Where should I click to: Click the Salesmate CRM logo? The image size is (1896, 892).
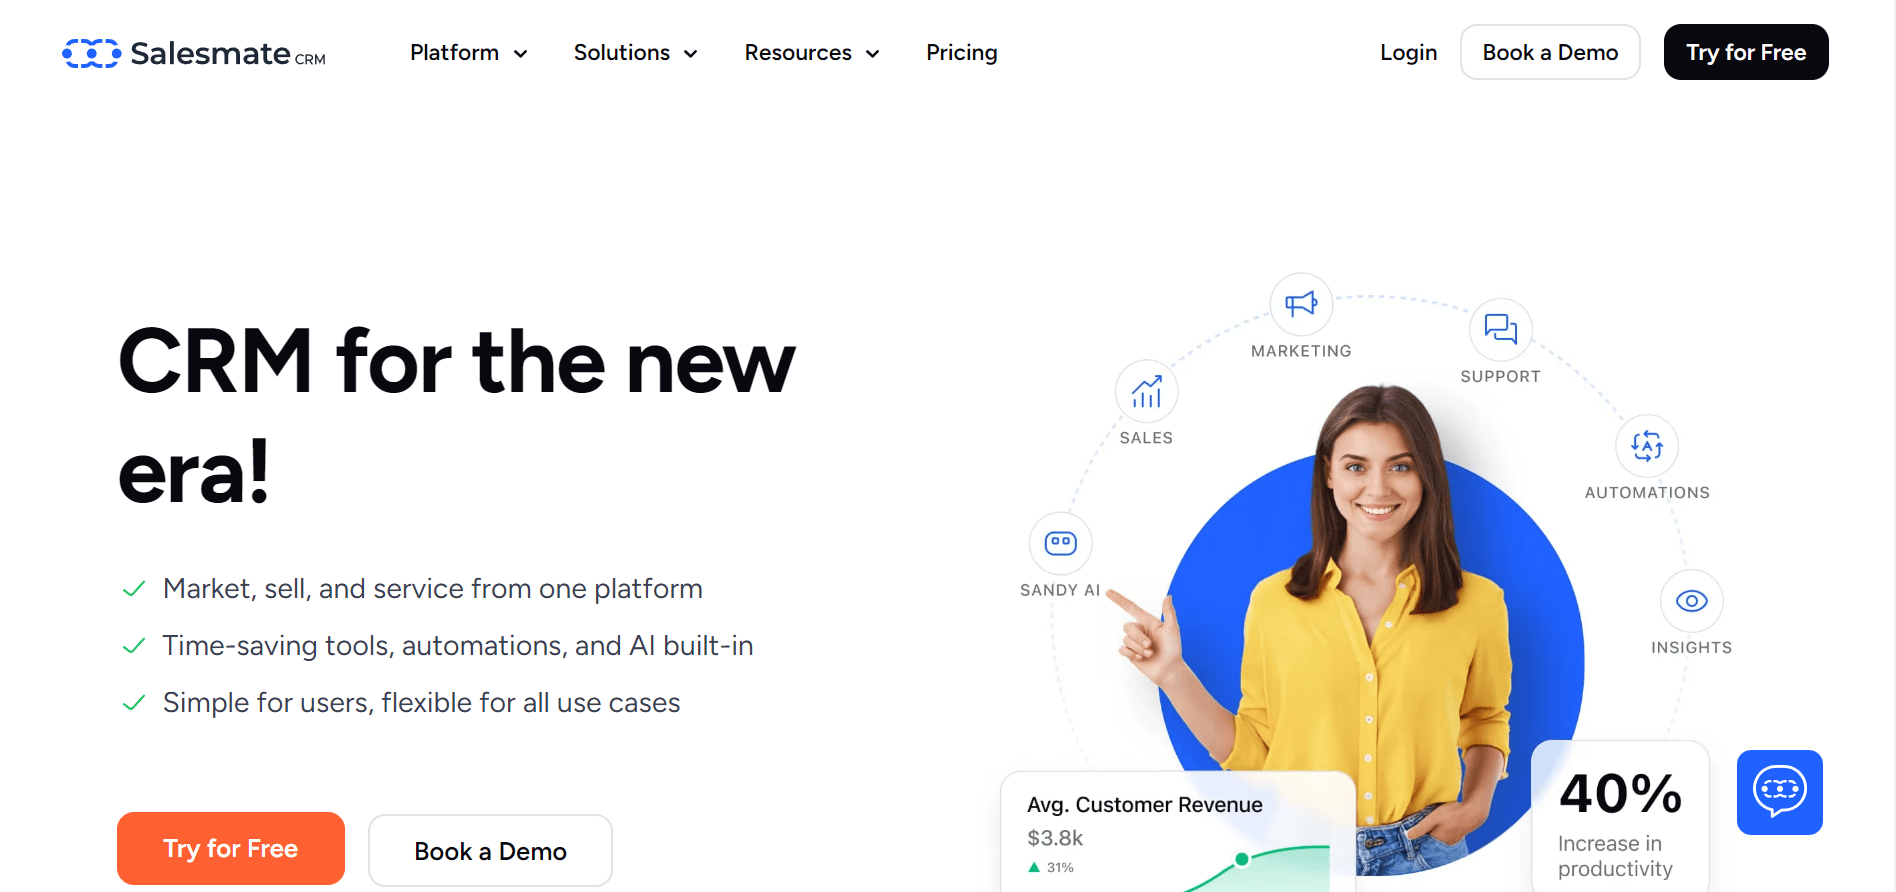click(194, 53)
